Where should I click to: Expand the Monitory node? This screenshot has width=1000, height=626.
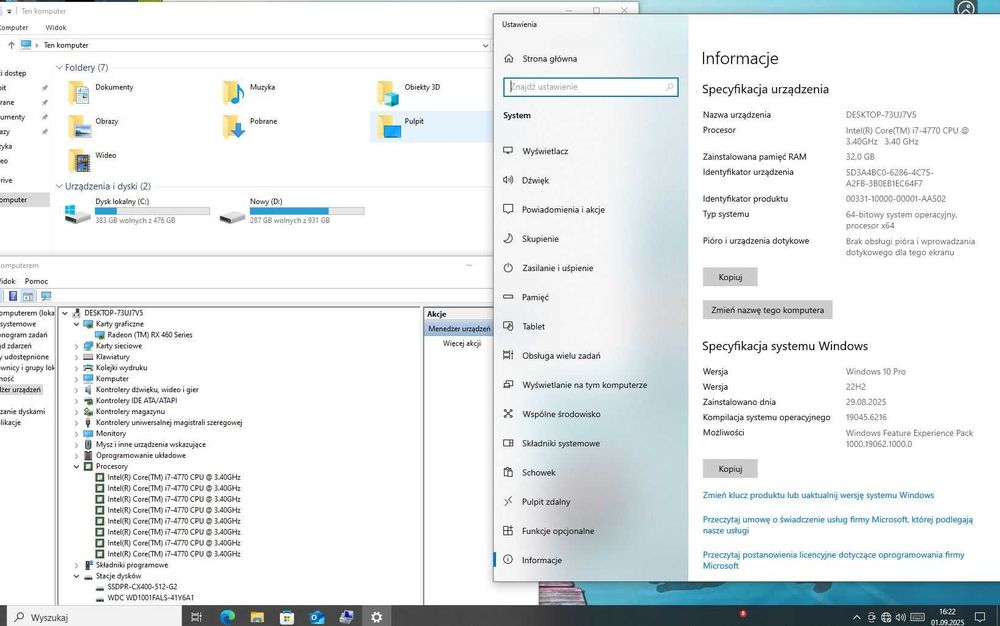[77, 433]
